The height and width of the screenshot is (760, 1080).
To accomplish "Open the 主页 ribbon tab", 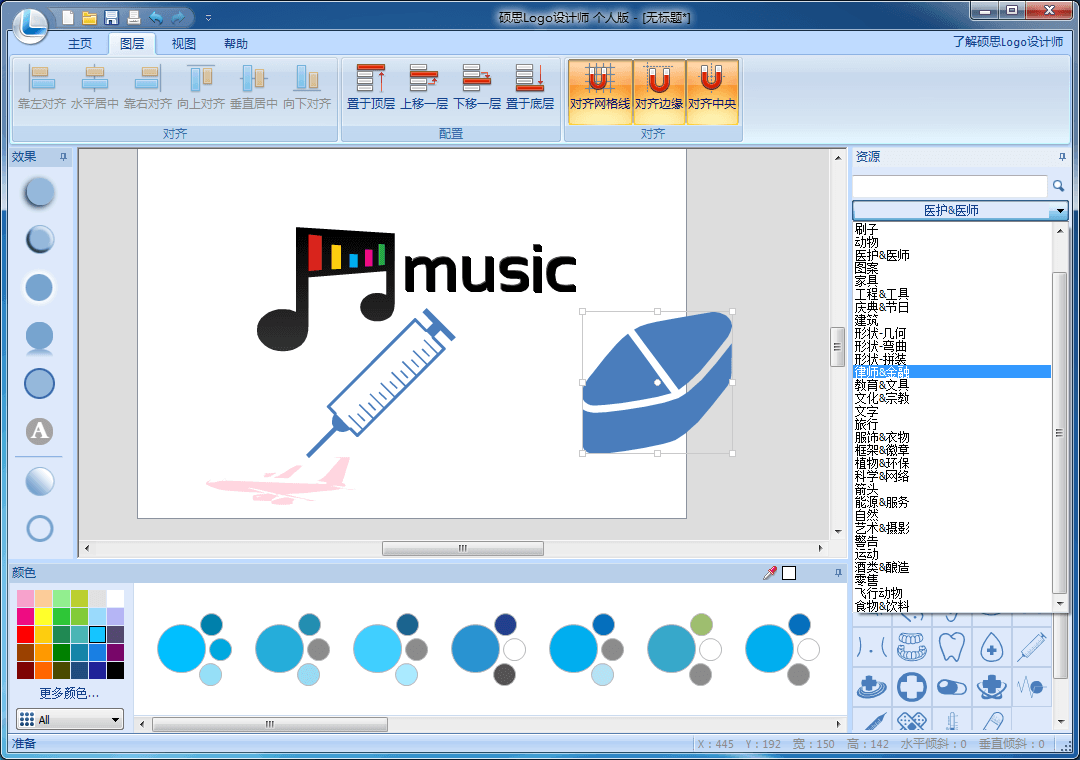I will click(x=80, y=44).
